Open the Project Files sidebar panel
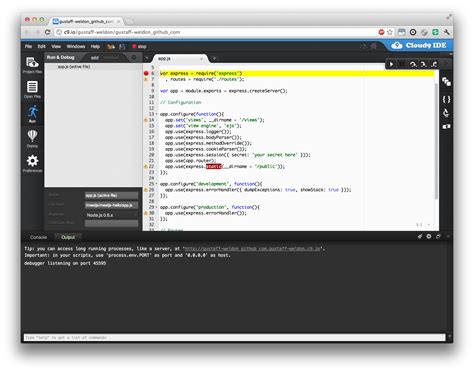 [x=32, y=65]
